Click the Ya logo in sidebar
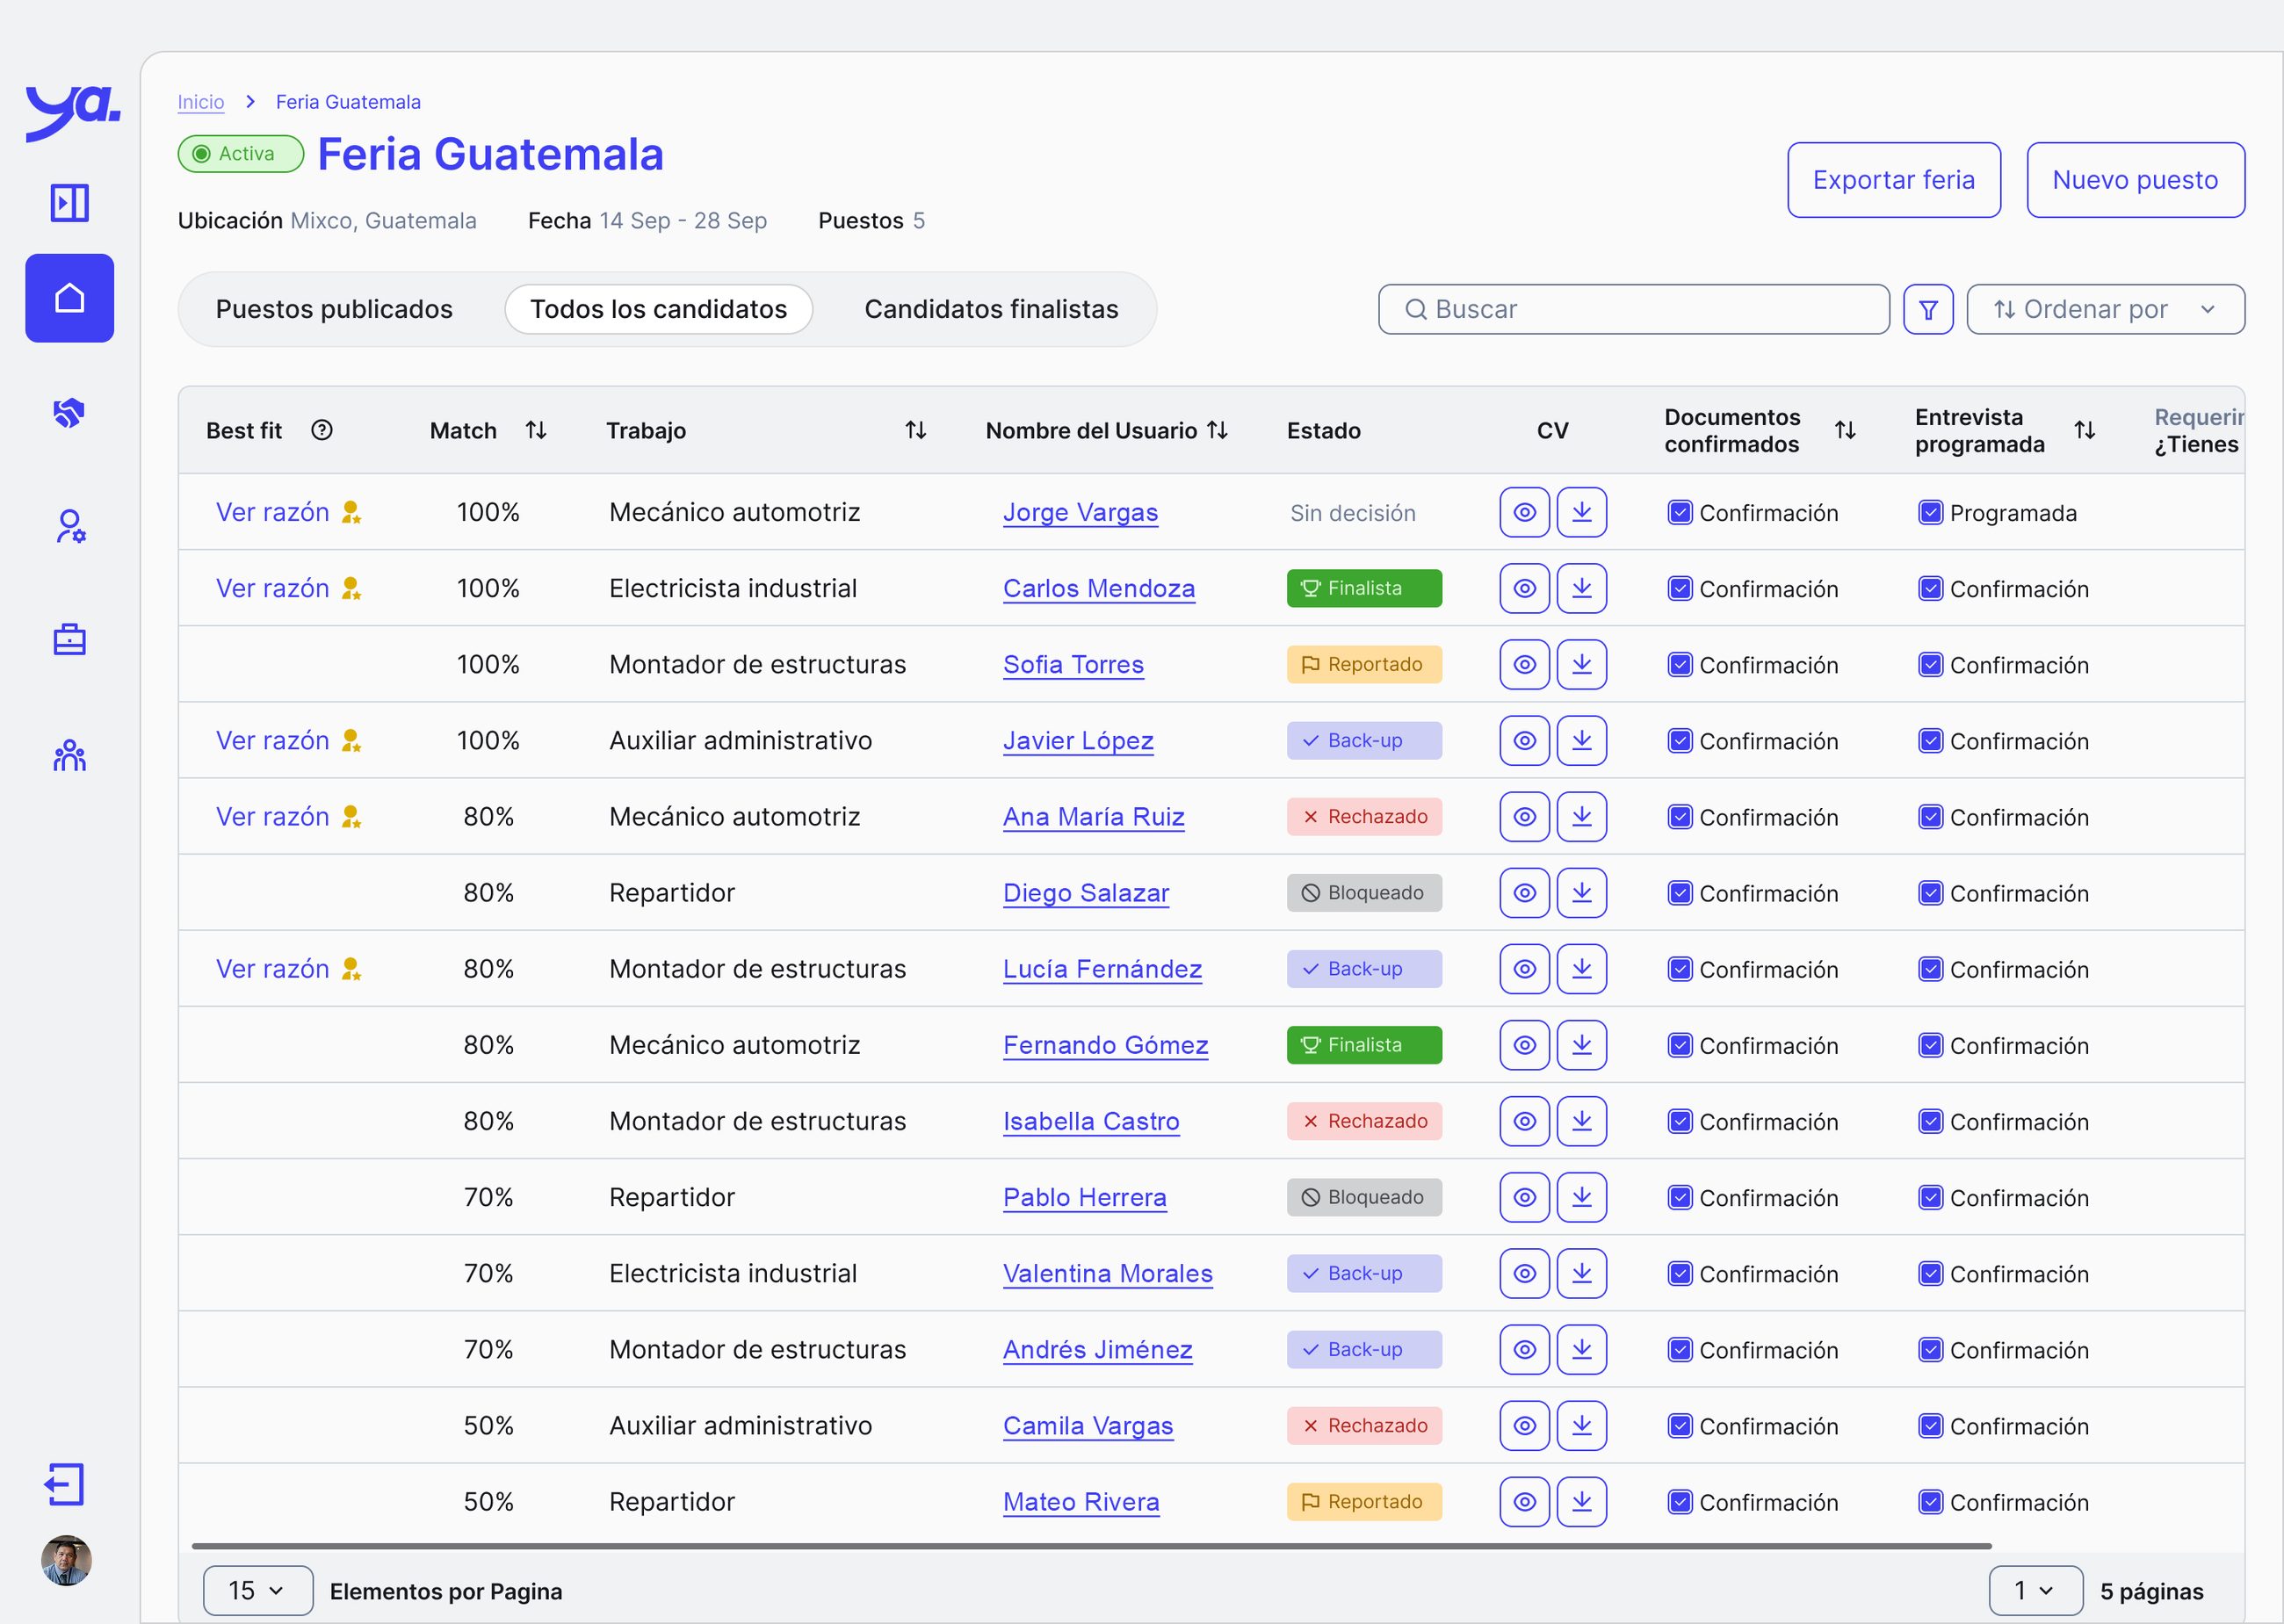This screenshot has width=2284, height=1624. pyautogui.click(x=72, y=112)
